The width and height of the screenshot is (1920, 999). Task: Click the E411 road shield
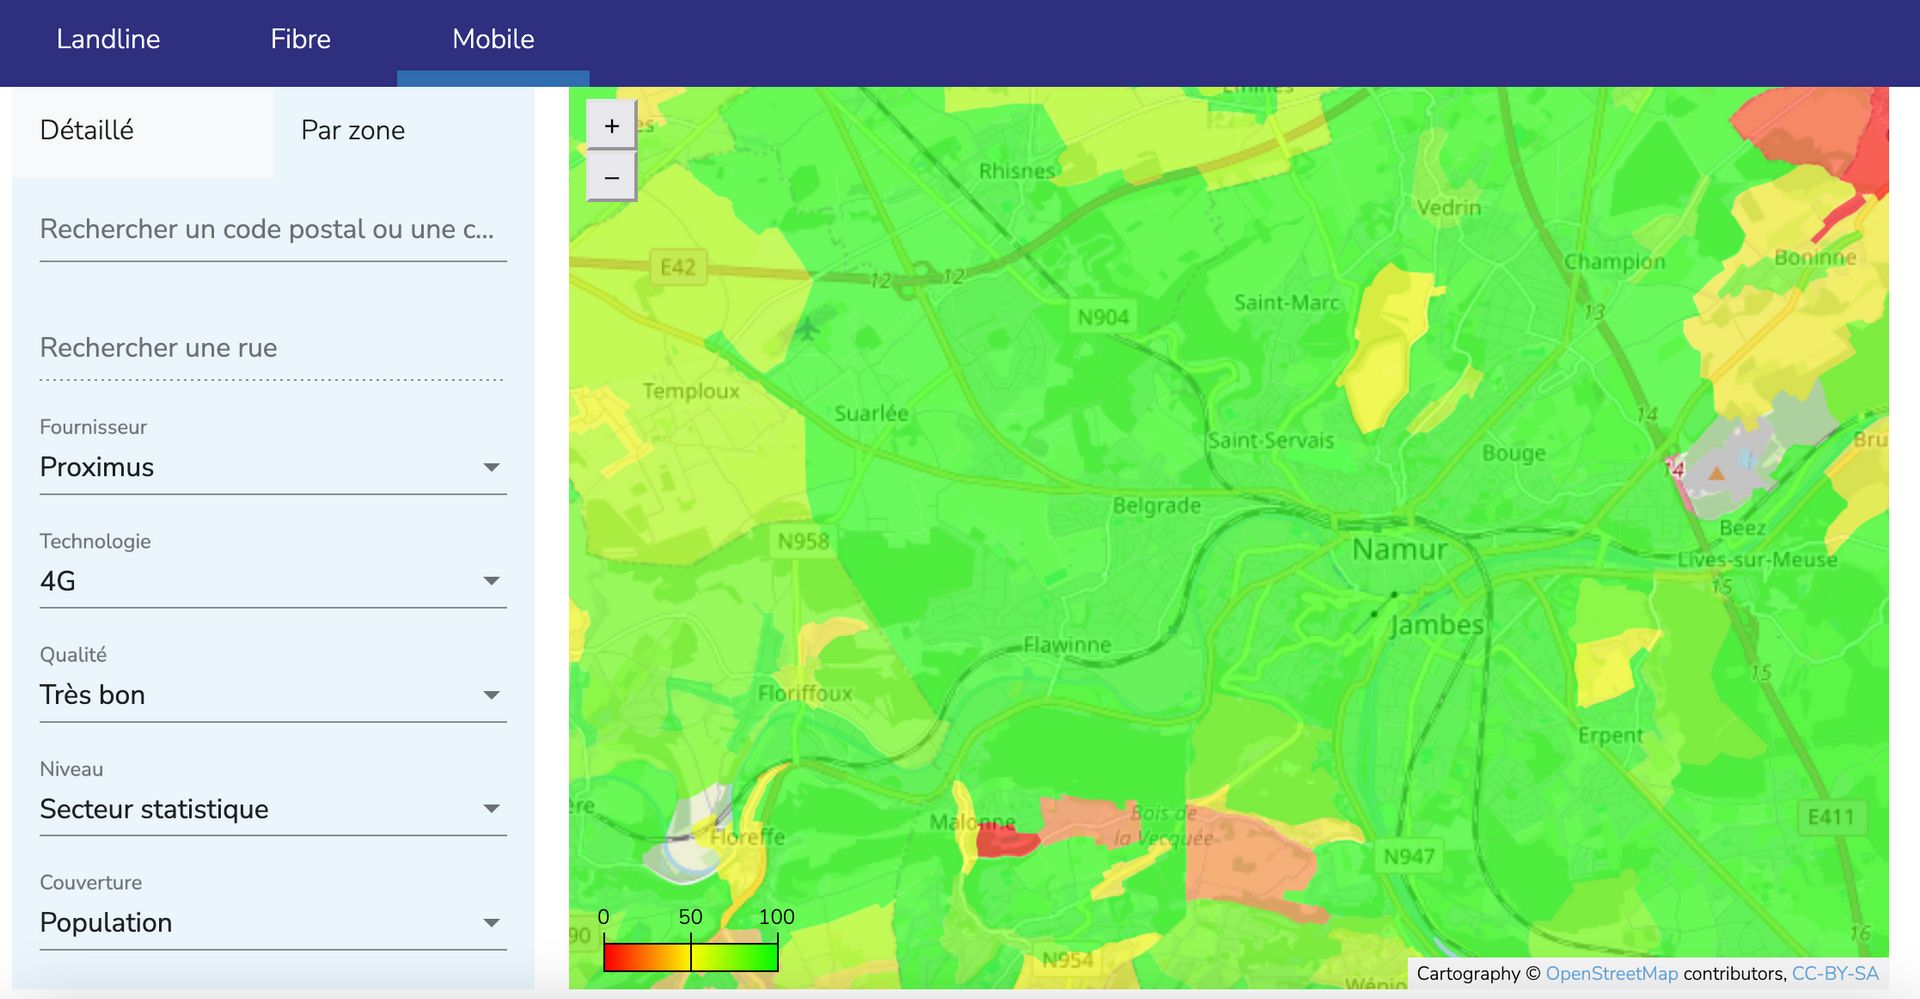1831,817
